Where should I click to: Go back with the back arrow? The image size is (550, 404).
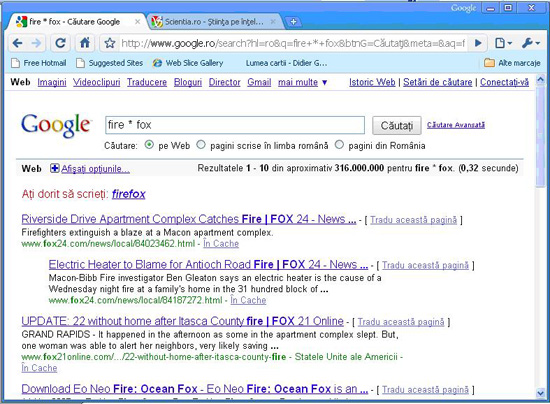[x=17, y=43]
